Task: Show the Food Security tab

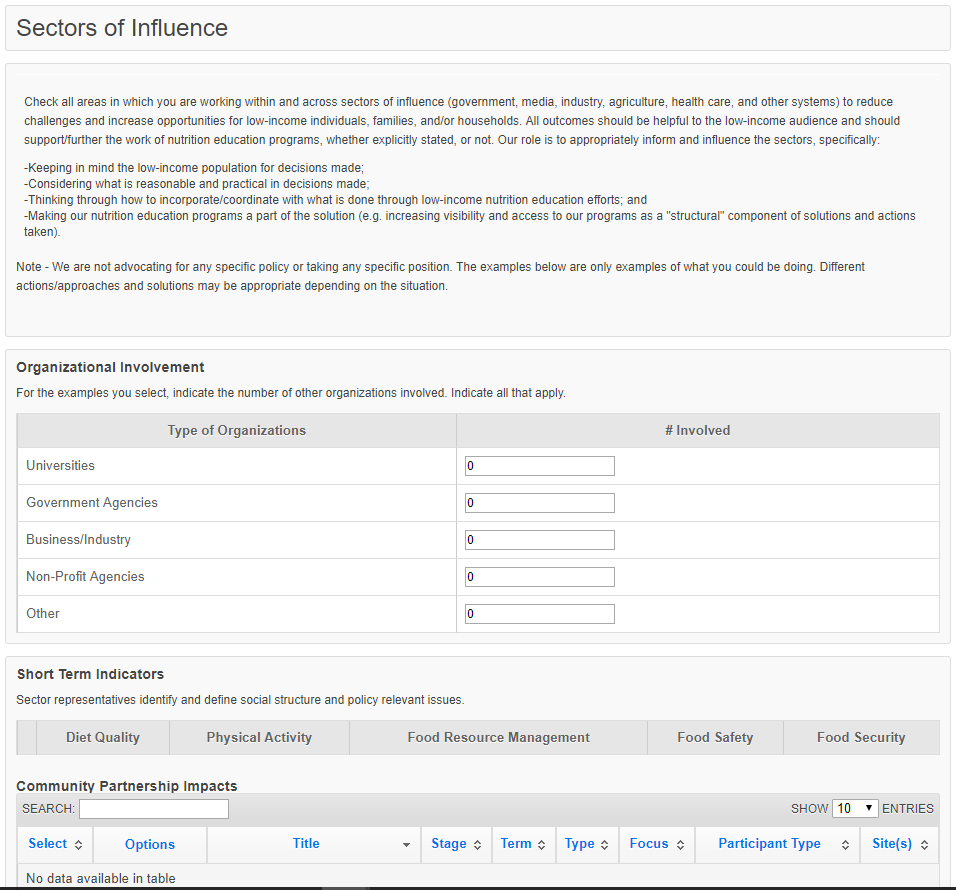Action: point(860,738)
